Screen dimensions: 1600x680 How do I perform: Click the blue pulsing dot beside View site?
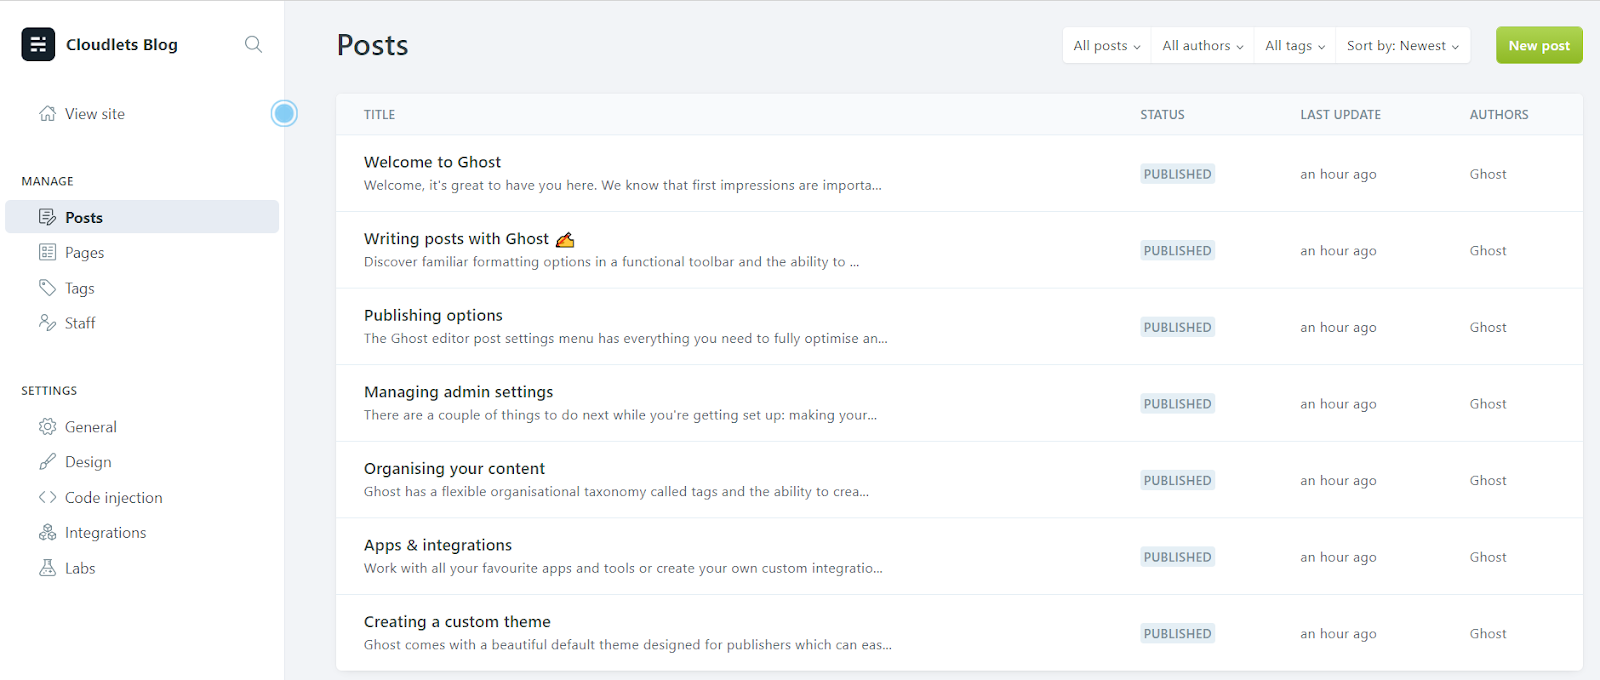(x=284, y=113)
